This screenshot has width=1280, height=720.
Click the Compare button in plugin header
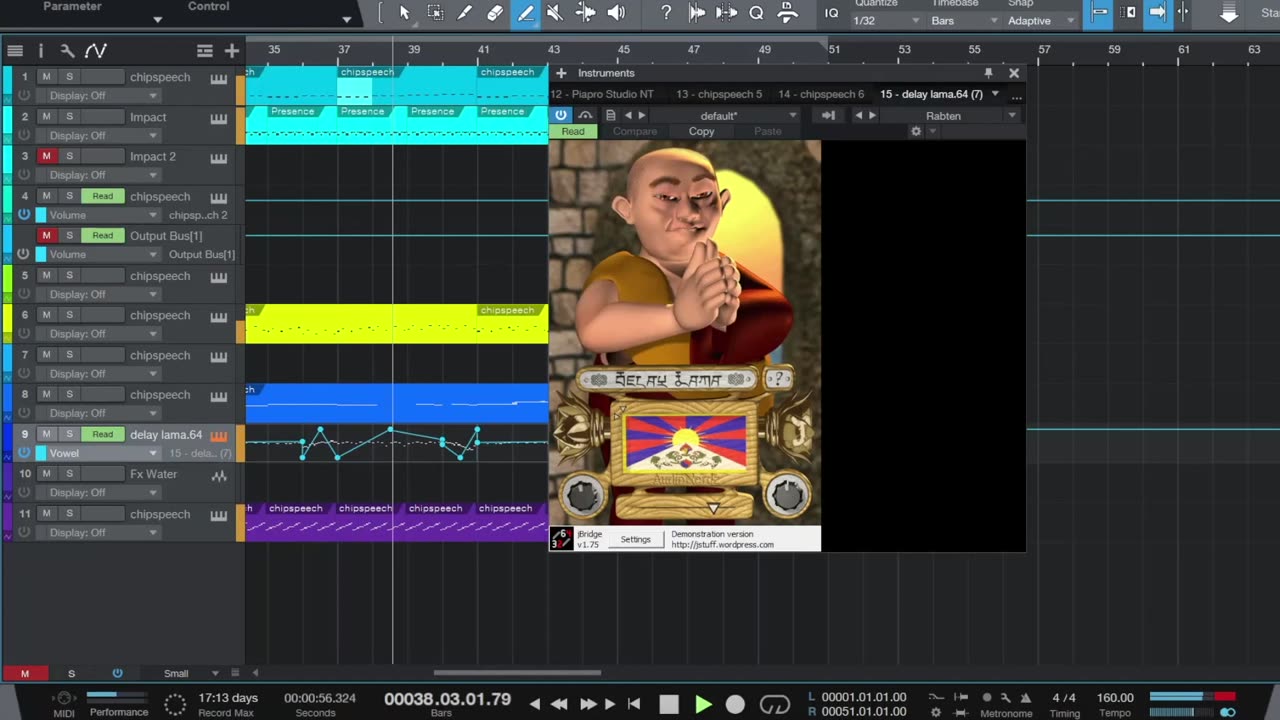pyautogui.click(x=635, y=132)
